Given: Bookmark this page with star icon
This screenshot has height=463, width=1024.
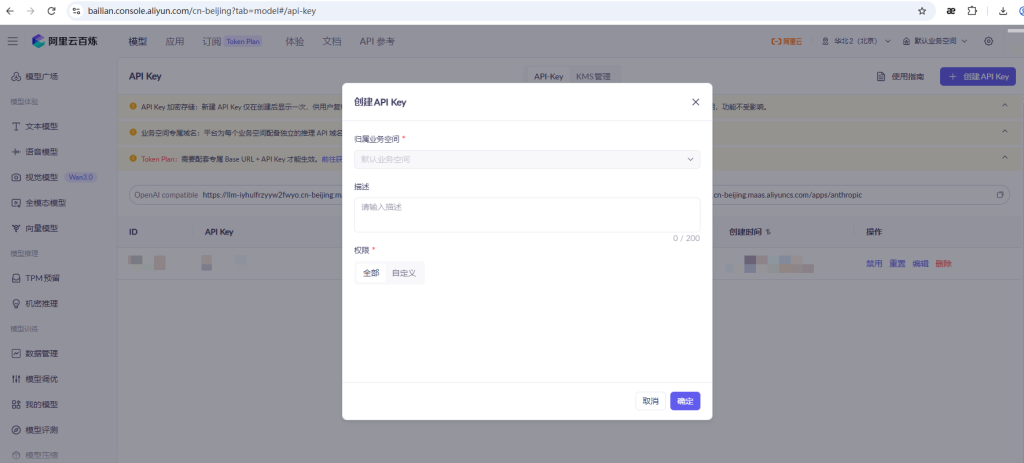Looking at the screenshot, I should click(x=922, y=11).
